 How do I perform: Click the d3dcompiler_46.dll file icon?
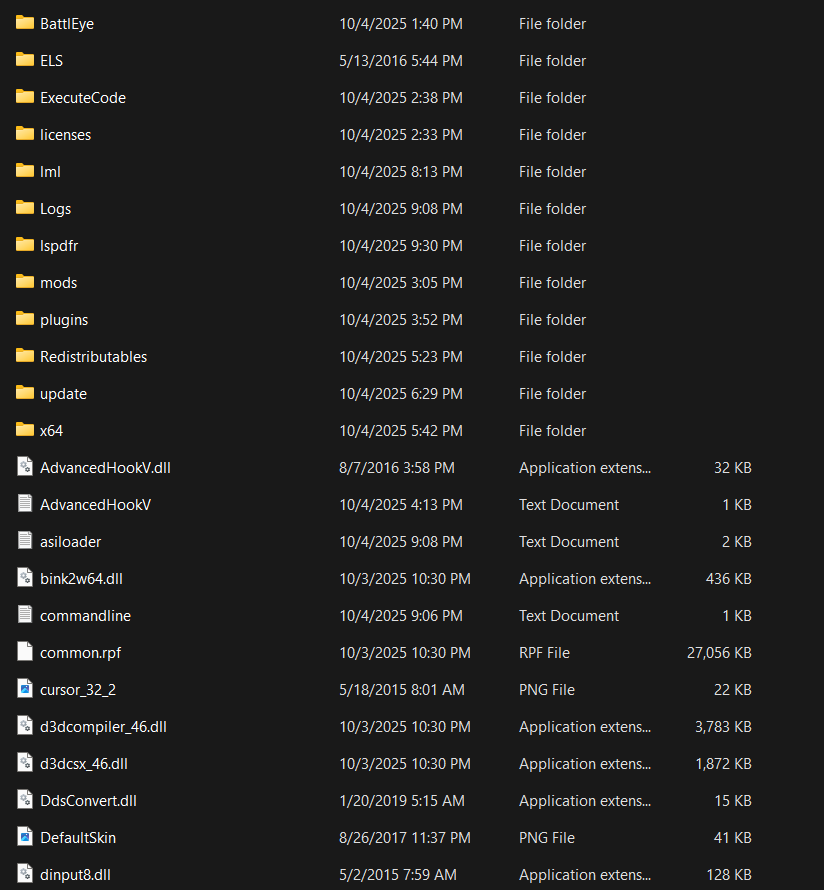[x=24, y=726]
